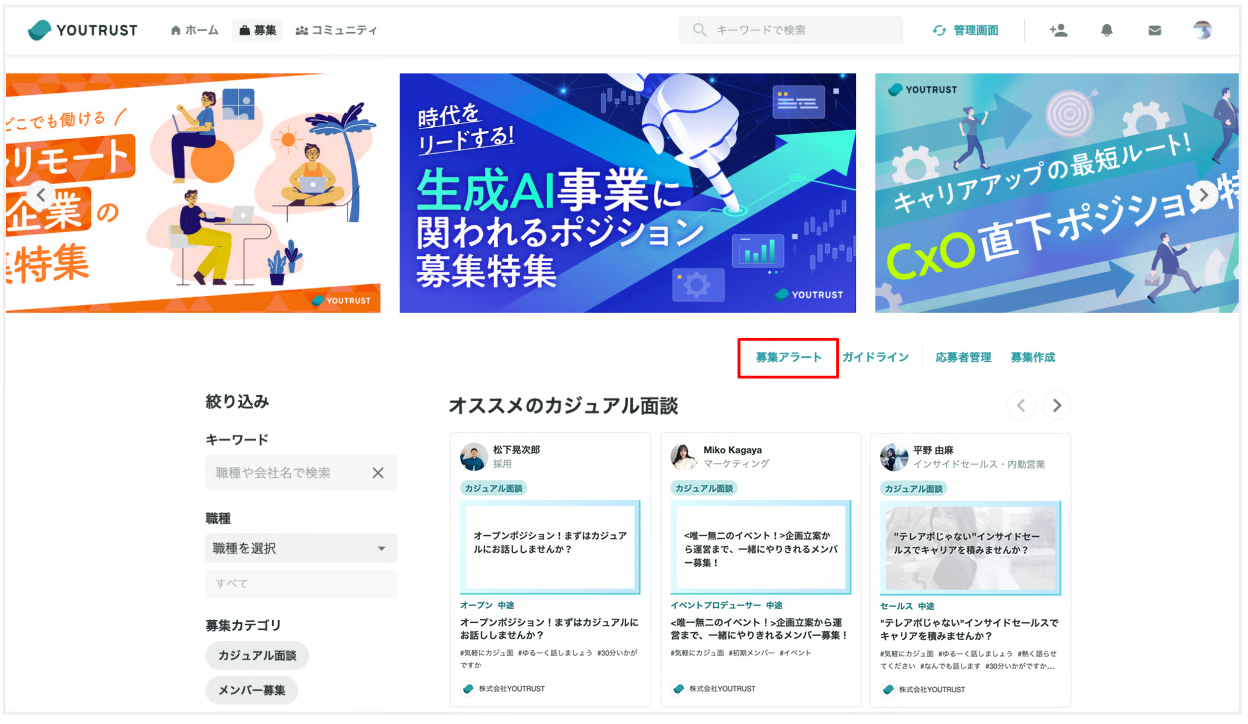Viewport: 1248px width, 724px height.
Task: Open the CxO直下ポジション banner
Action: point(1057,193)
